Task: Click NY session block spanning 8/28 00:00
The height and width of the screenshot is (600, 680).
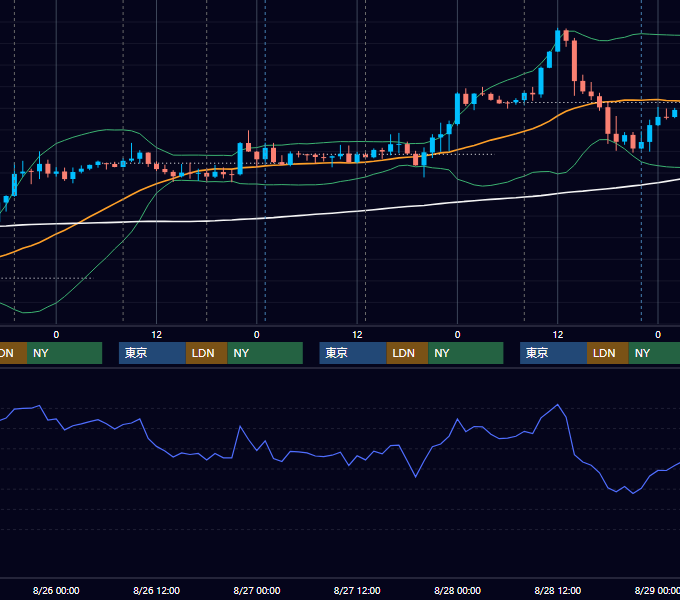Action: tap(466, 353)
